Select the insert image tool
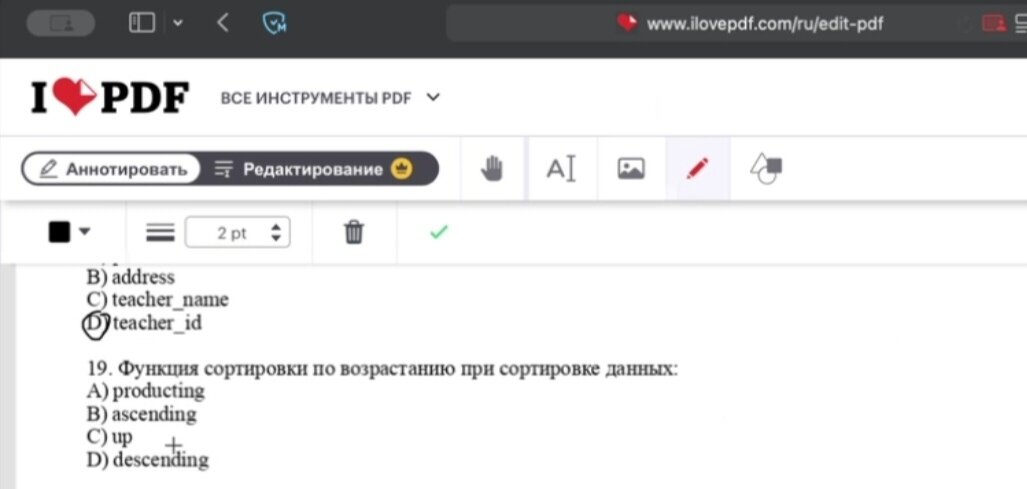This screenshot has width=1027, height=489. (631, 169)
